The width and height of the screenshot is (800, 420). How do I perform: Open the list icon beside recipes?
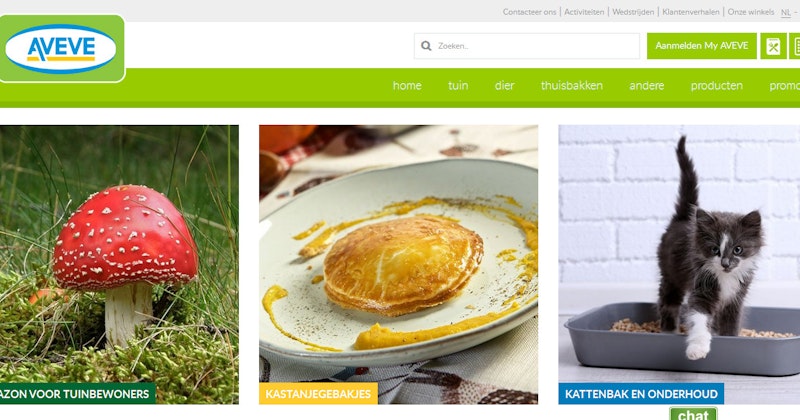click(795, 46)
